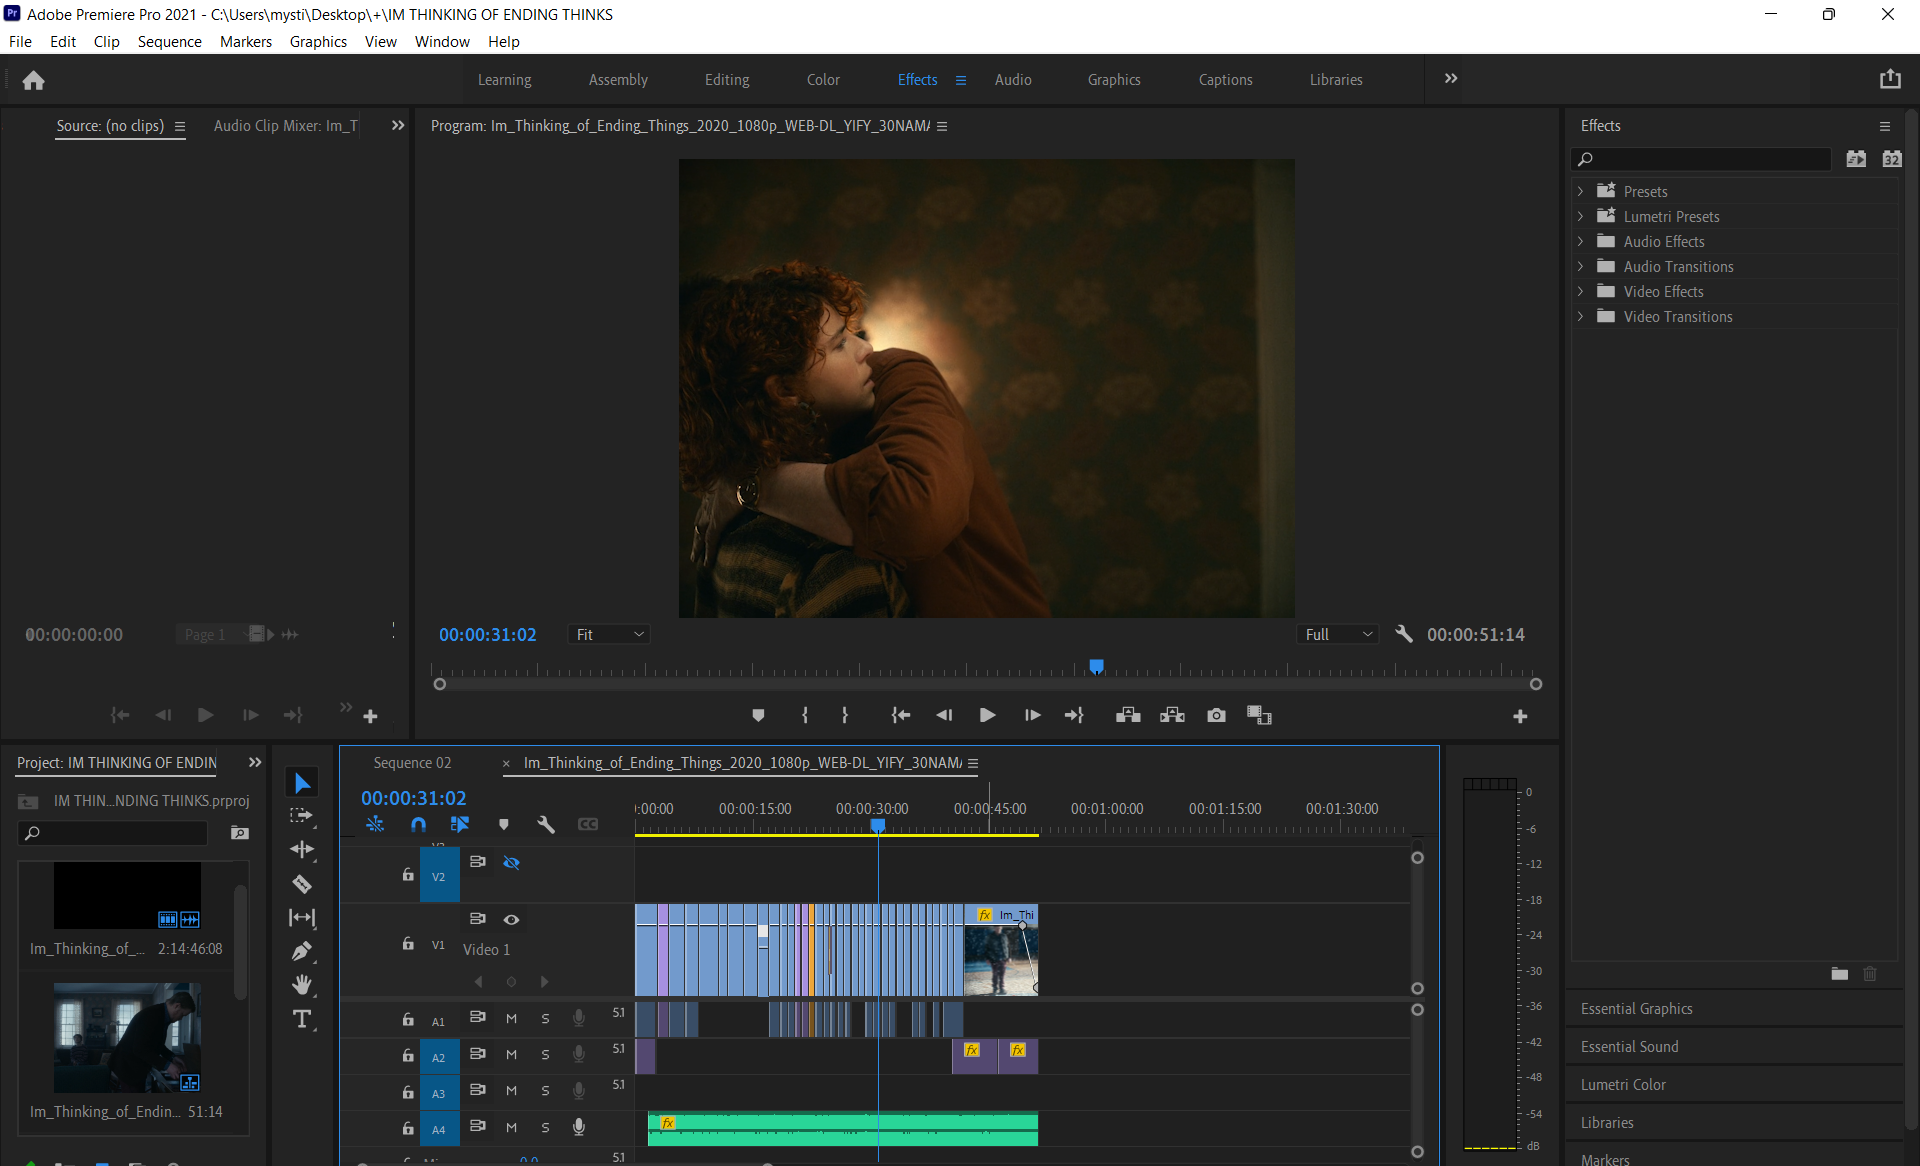
Task: Click Go to In point button
Action: (901, 716)
